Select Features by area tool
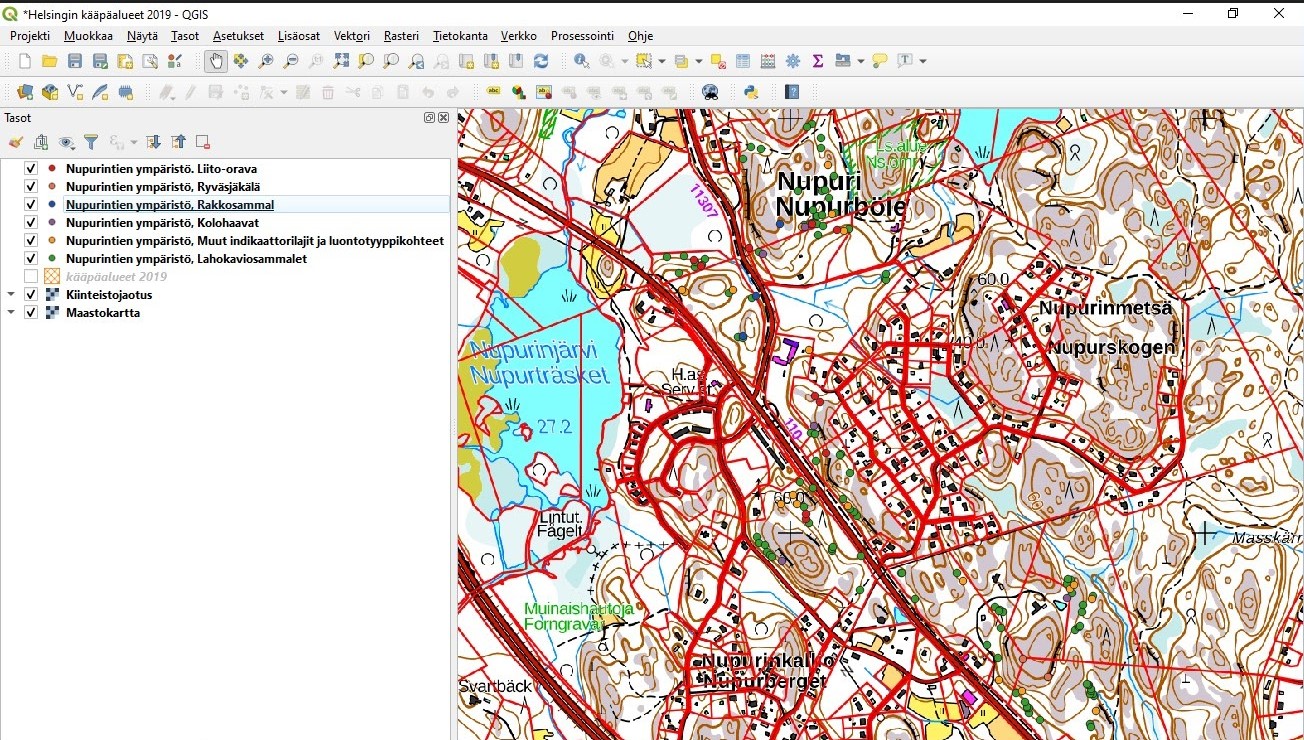Viewport: 1304px width, 740px height. (643, 61)
